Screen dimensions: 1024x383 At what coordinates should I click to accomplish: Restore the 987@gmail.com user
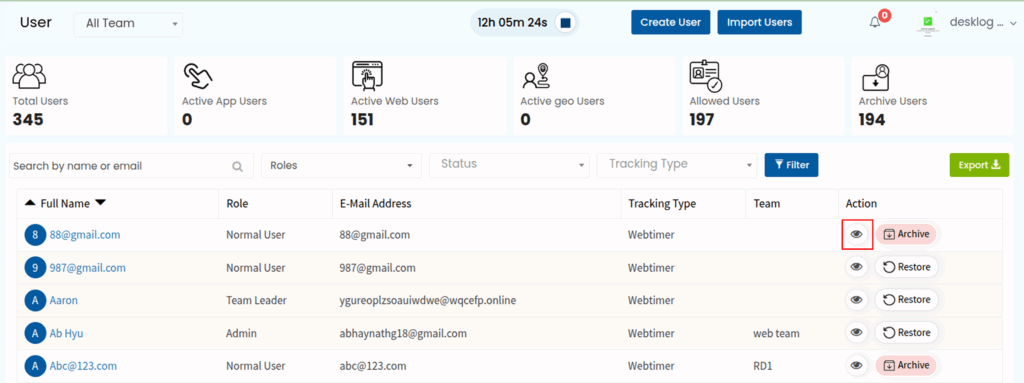point(906,267)
